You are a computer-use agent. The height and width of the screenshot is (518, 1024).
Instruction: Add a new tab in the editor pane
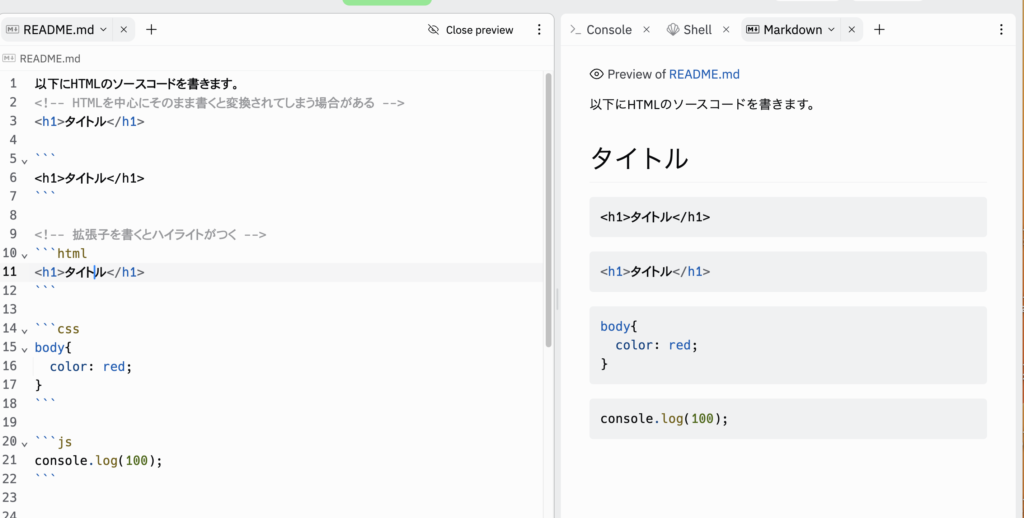click(x=152, y=29)
